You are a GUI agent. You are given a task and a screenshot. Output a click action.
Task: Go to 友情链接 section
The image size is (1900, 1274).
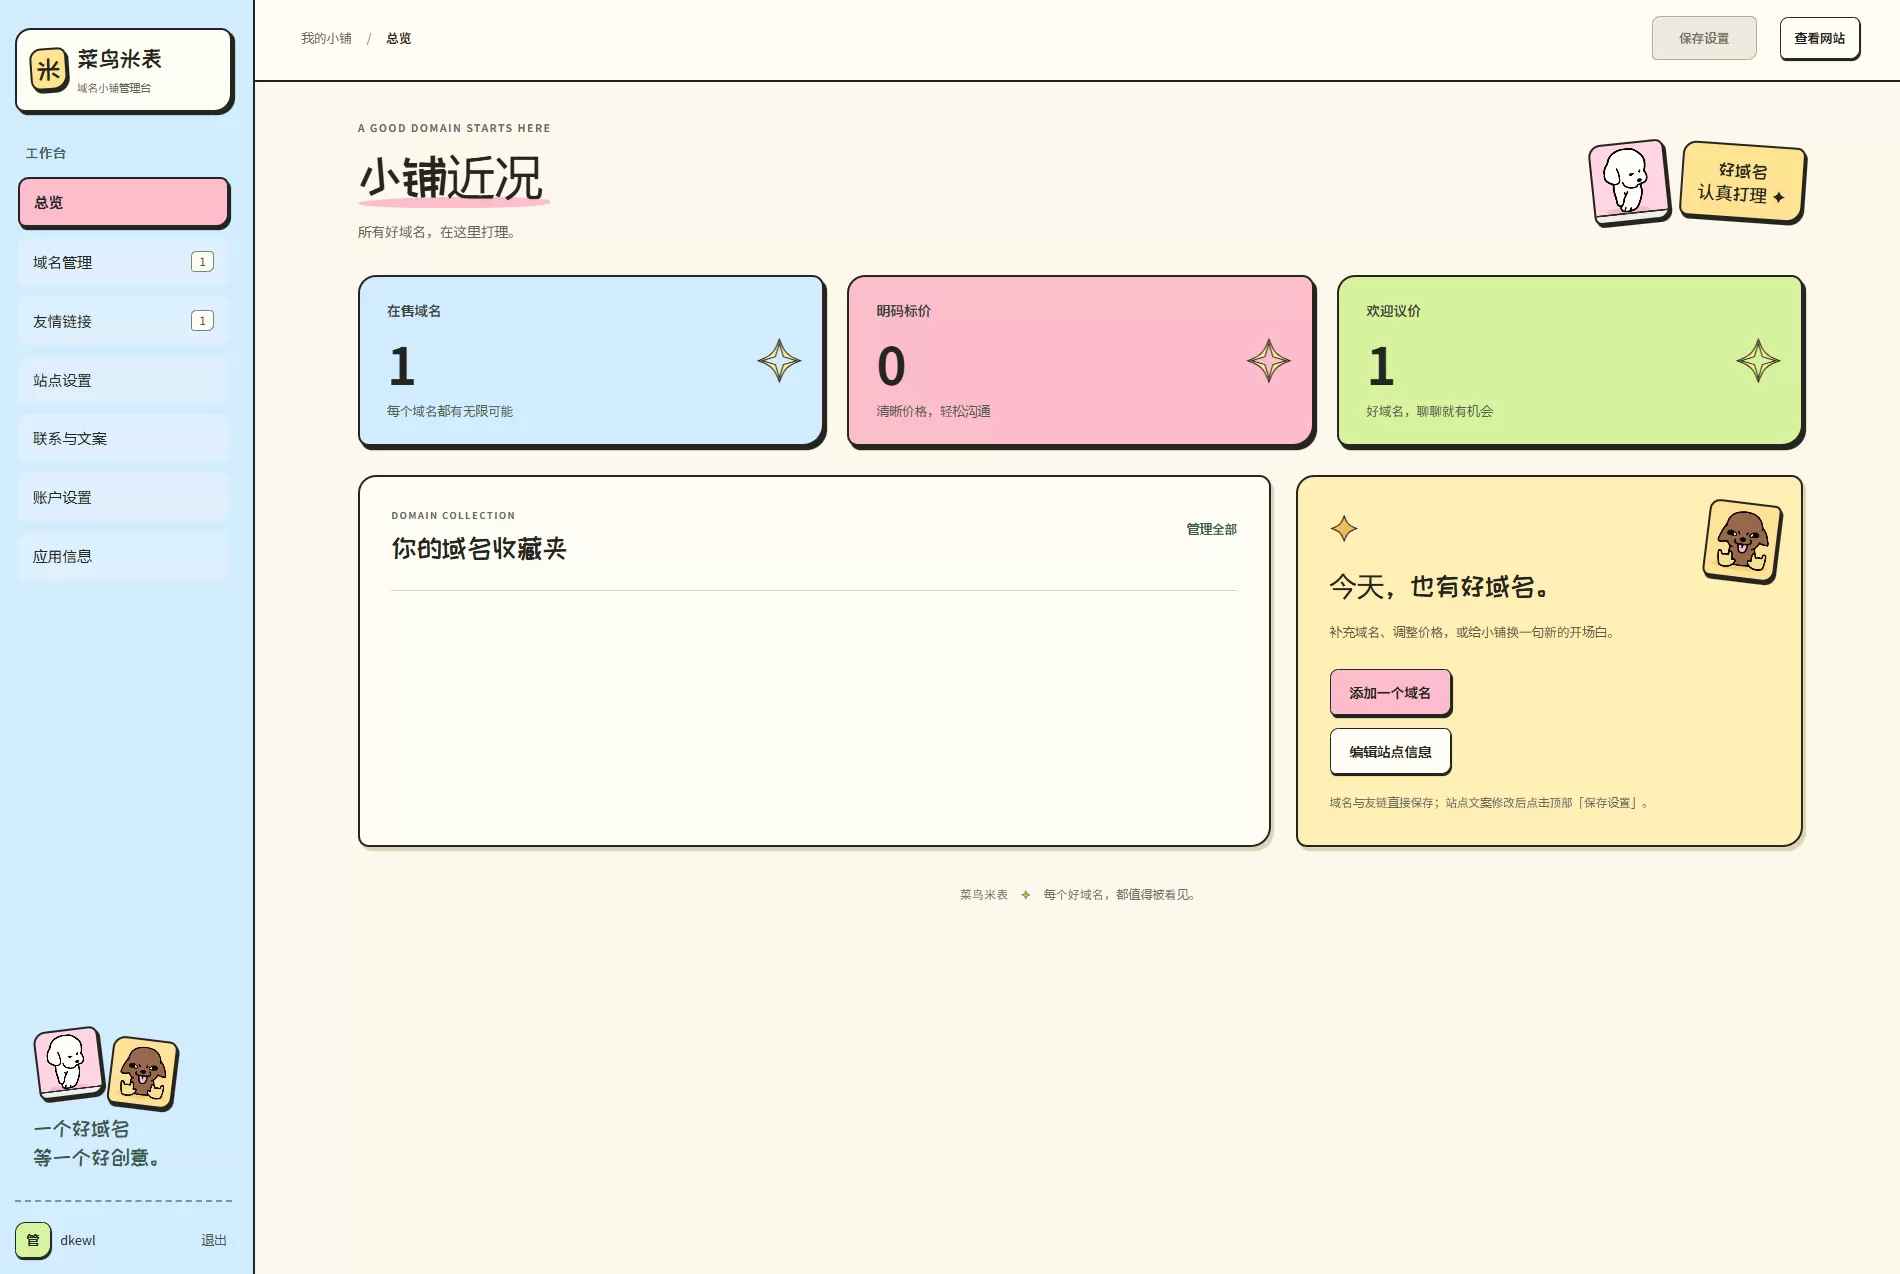coord(124,321)
